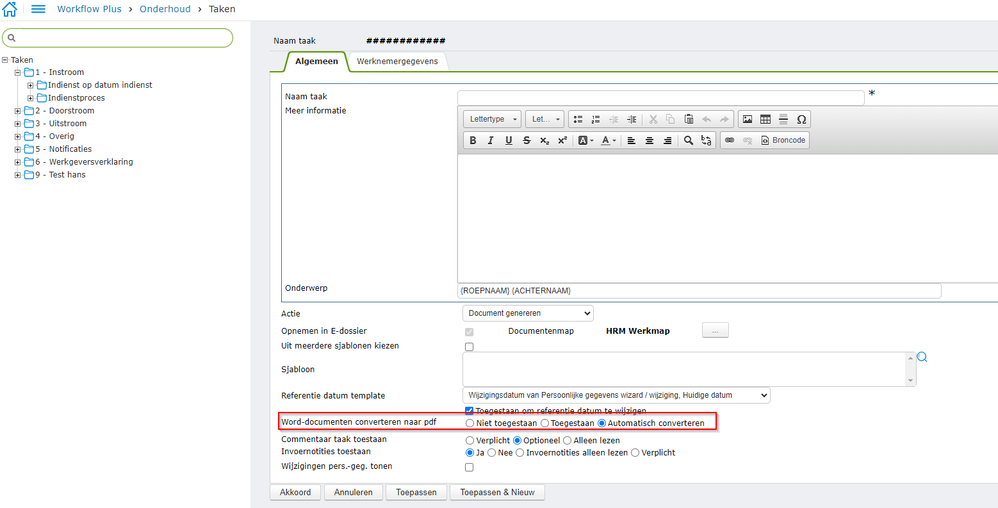Copy selected editor text

(x=671, y=119)
